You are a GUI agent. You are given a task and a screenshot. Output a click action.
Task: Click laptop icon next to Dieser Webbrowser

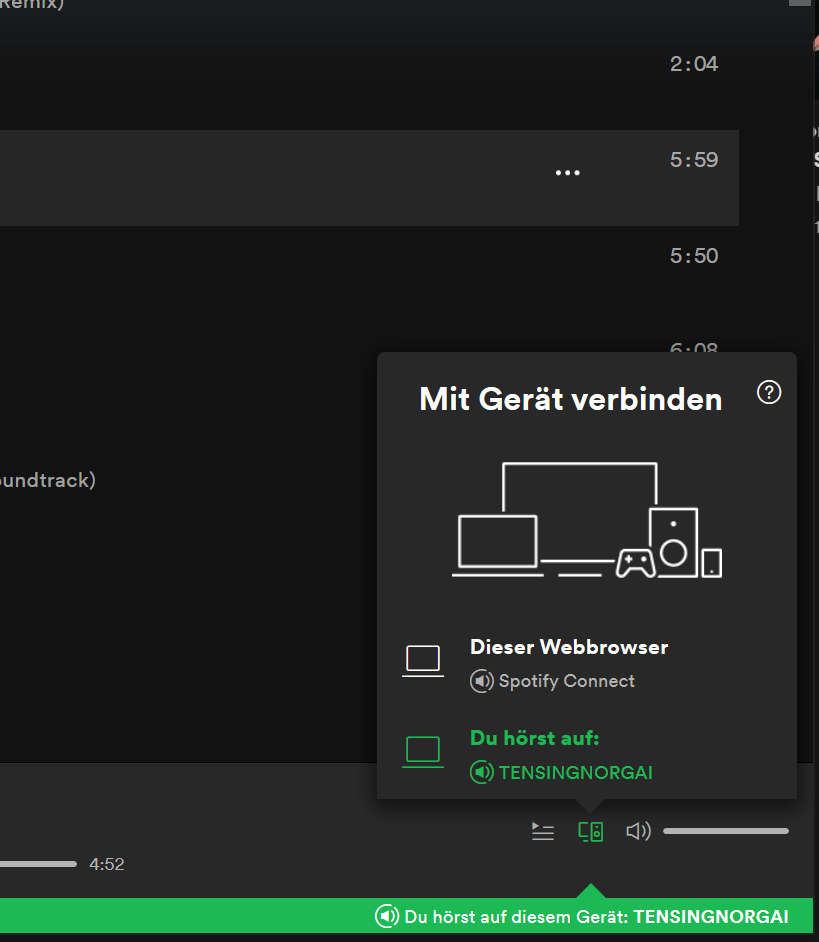coord(422,661)
